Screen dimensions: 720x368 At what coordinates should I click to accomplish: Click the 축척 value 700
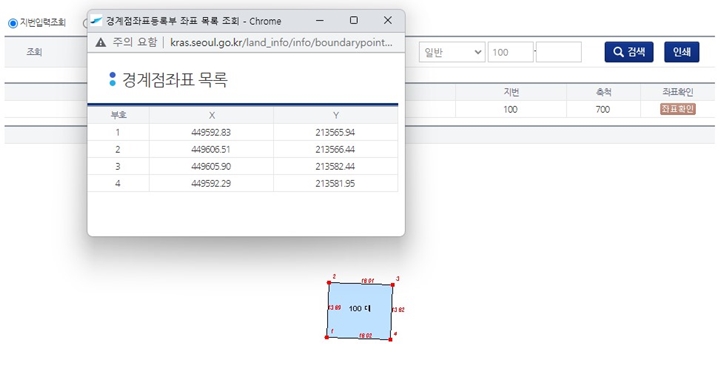pos(602,109)
